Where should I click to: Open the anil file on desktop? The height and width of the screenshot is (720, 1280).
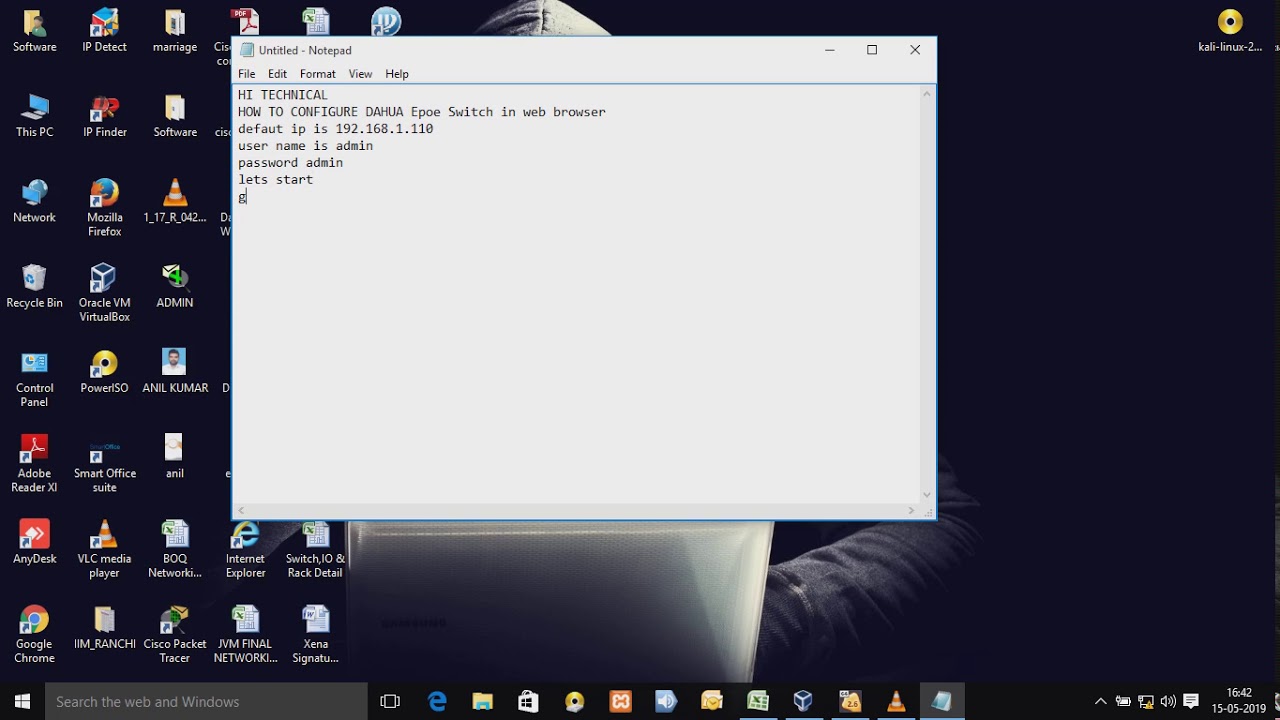point(175,457)
